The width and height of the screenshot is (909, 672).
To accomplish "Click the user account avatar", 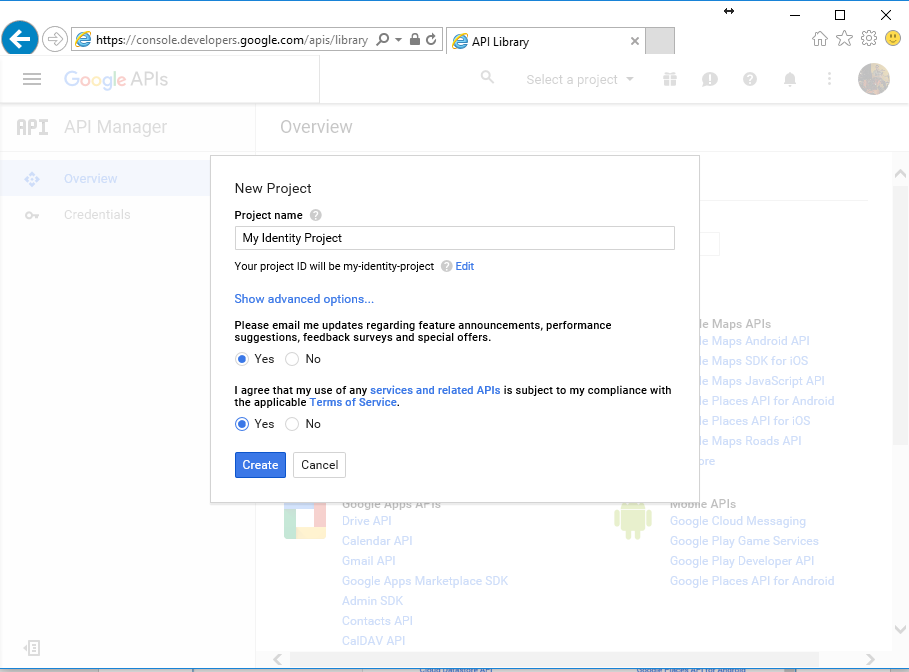I will click(x=874, y=79).
